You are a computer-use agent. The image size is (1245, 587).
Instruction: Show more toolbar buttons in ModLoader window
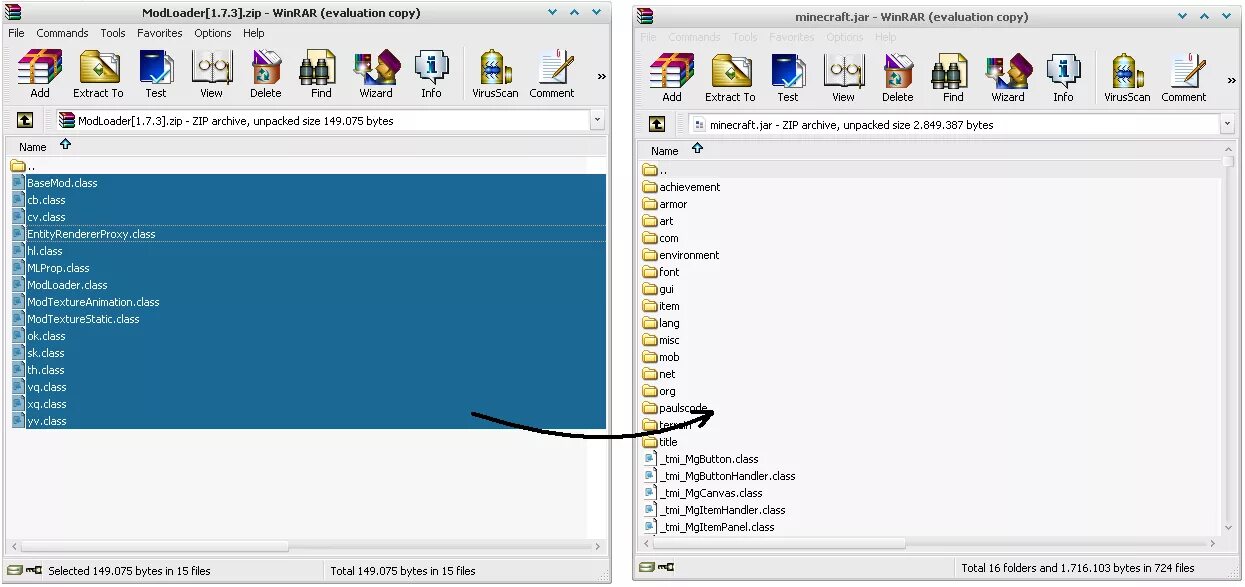click(601, 76)
